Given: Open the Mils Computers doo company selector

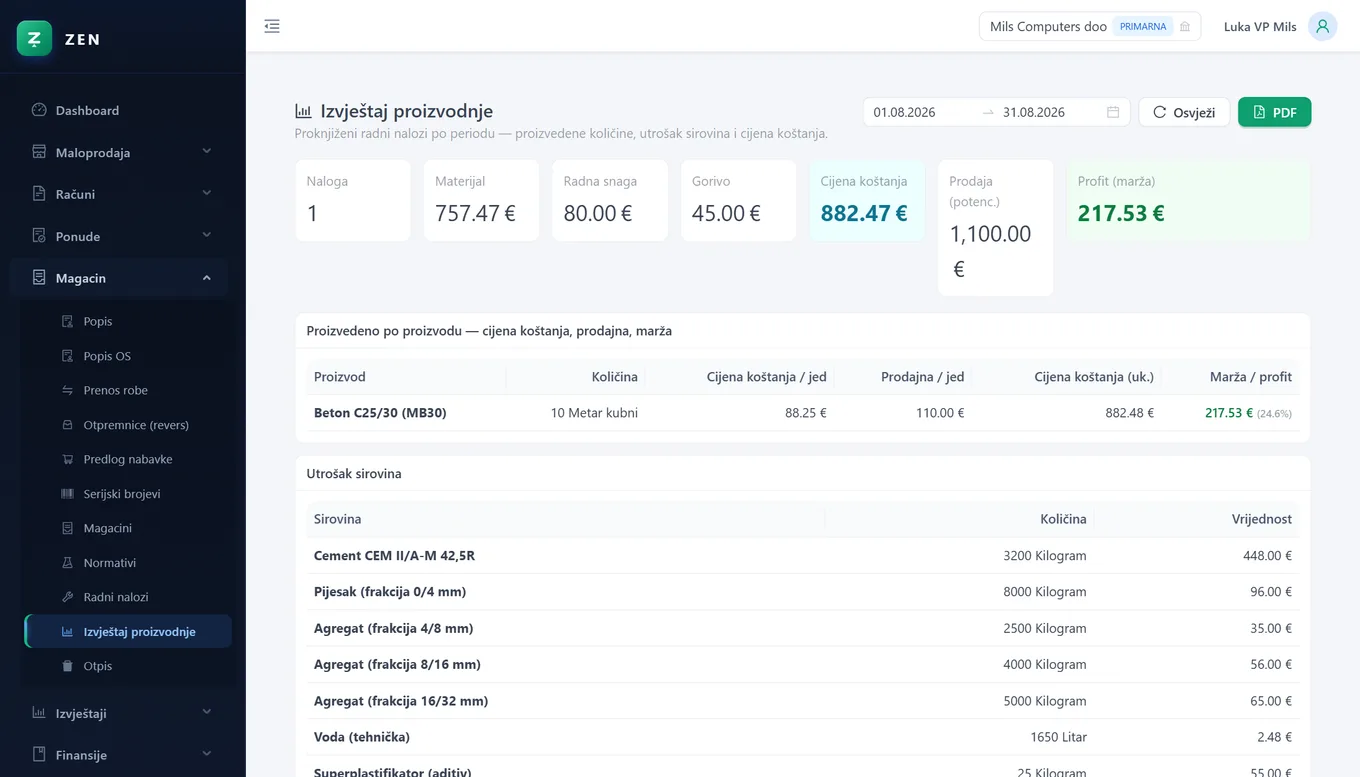Looking at the screenshot, I should 1090,27.
